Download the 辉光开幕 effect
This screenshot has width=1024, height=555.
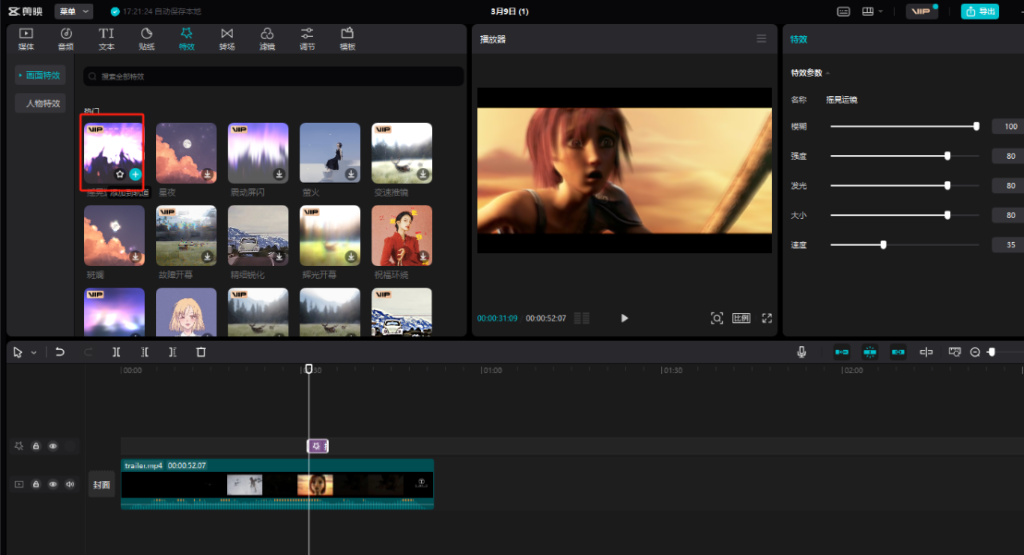[x=351, y=257]
